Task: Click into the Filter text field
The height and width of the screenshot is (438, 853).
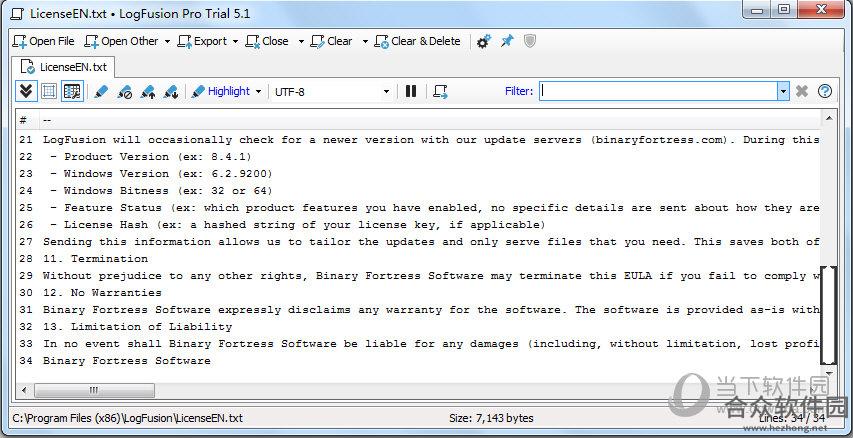Action: [x=658, y=91]
